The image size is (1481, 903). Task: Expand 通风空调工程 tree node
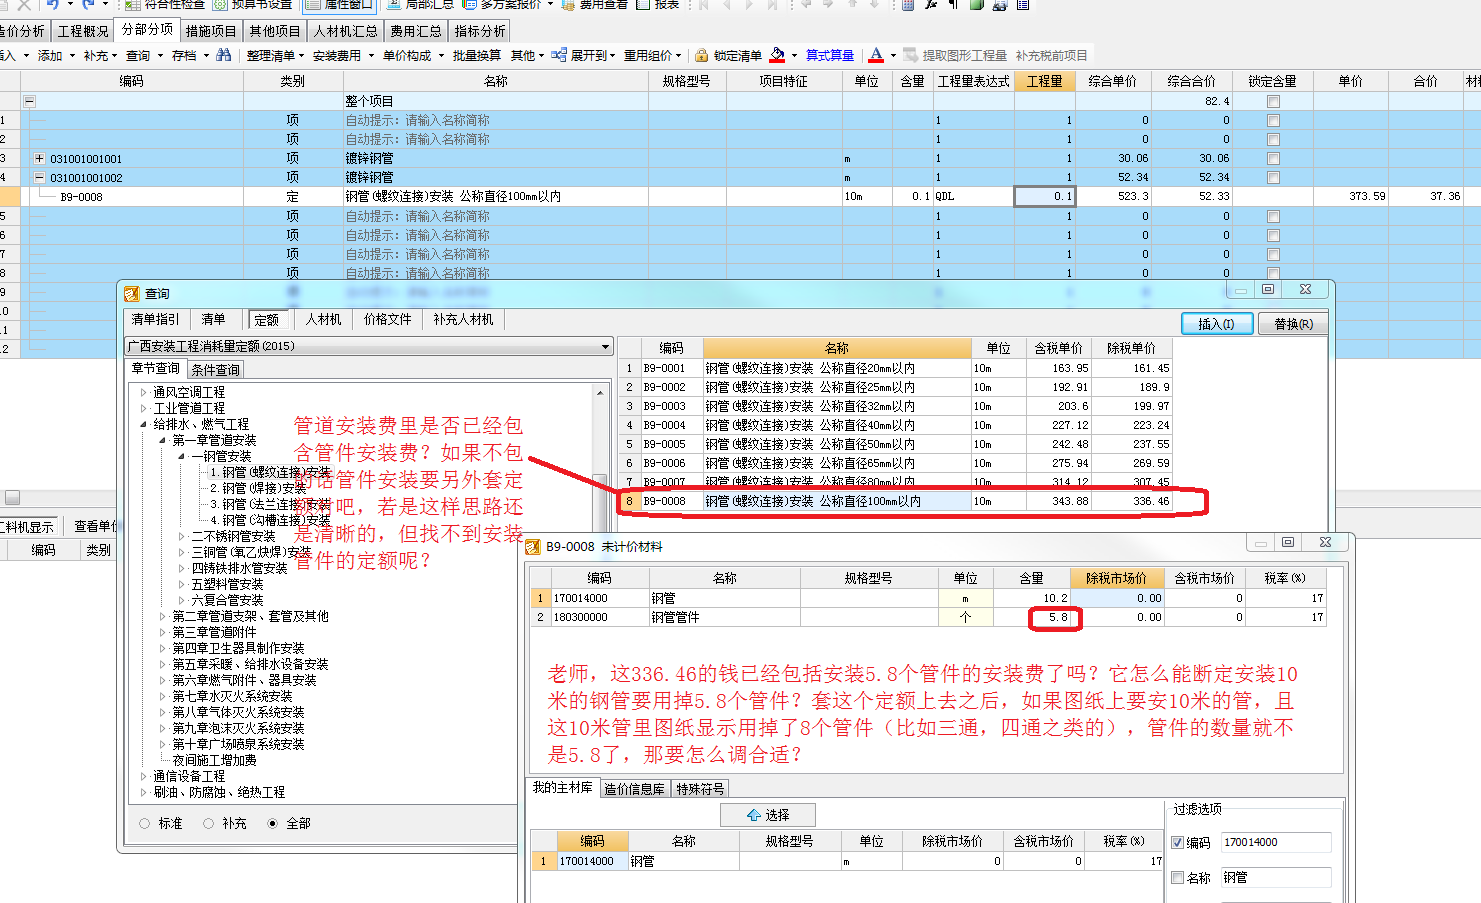(x=143, y=392)
